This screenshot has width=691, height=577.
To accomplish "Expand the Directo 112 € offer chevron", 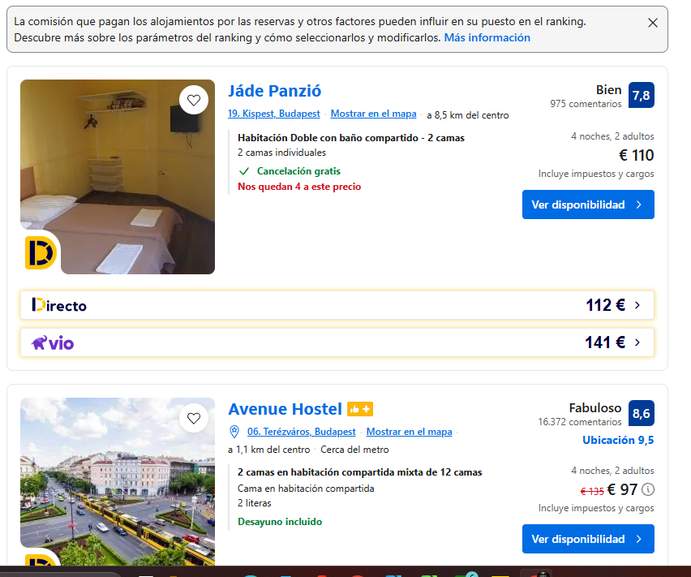I will click(637, 305).
